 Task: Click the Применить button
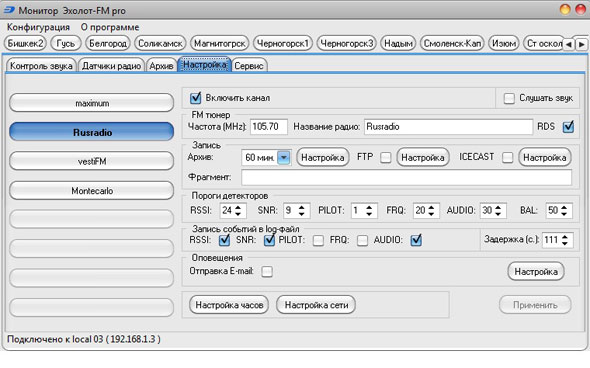pos(535,305)
